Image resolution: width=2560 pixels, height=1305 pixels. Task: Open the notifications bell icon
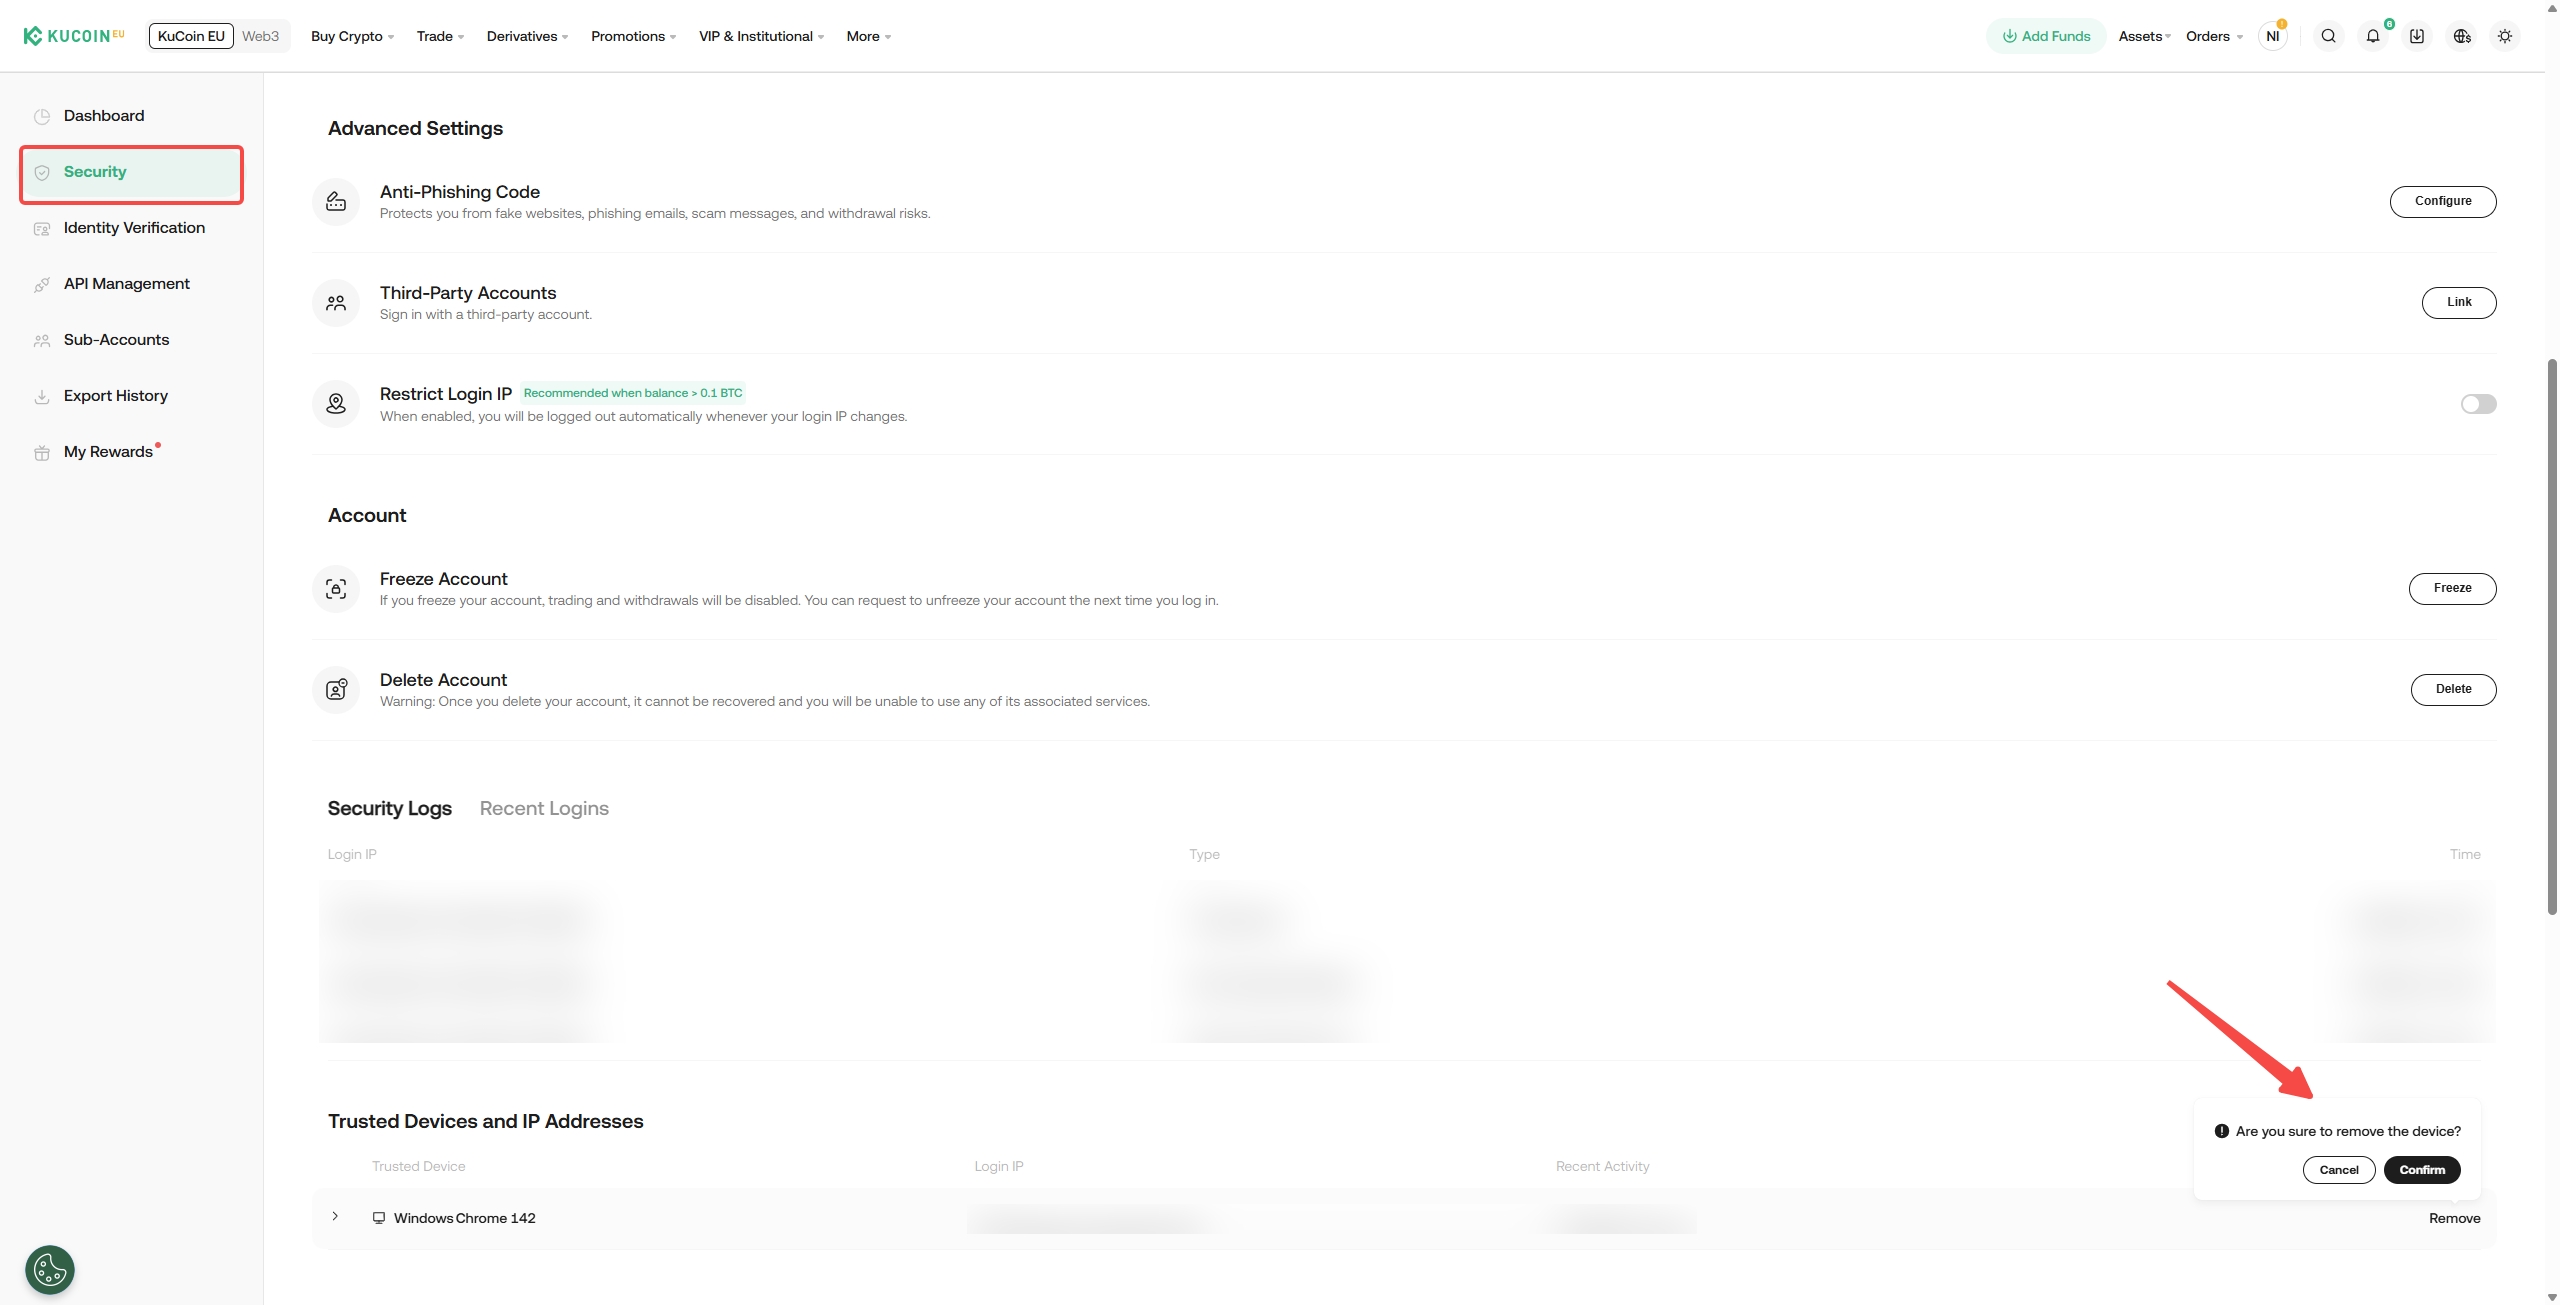2372,36
